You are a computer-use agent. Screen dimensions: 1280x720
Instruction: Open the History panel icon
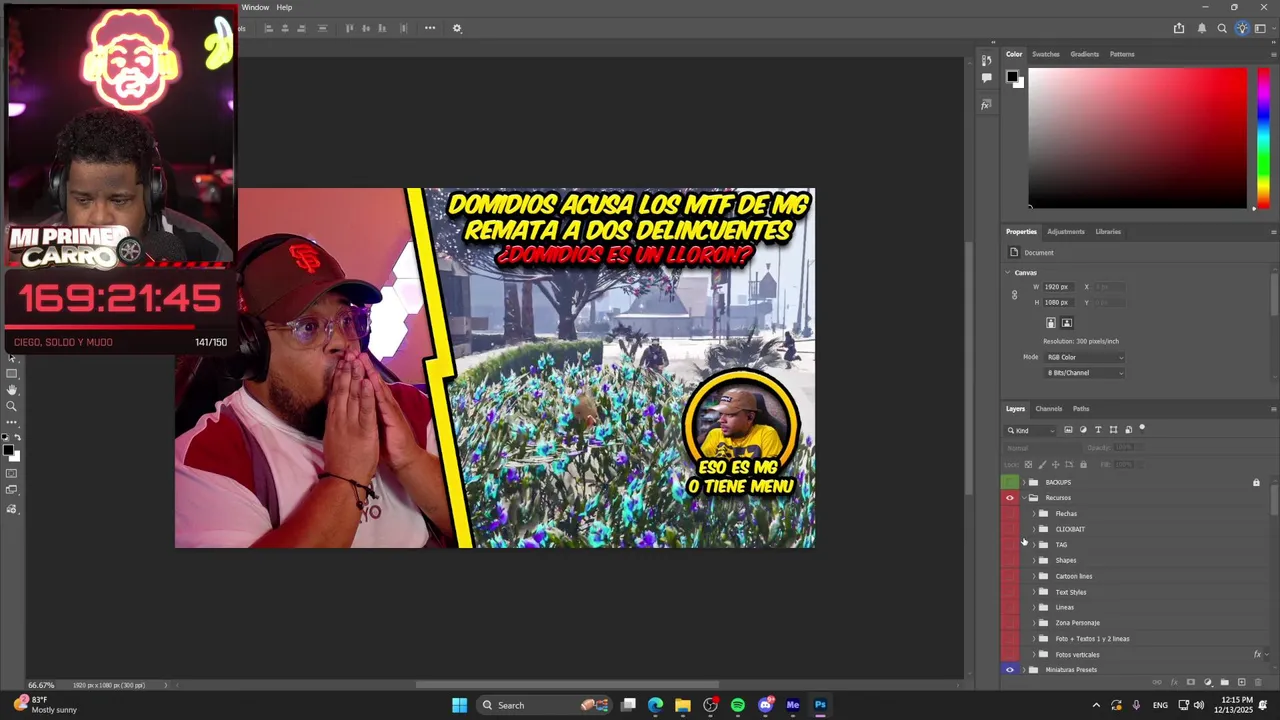(x=986, y=61)
